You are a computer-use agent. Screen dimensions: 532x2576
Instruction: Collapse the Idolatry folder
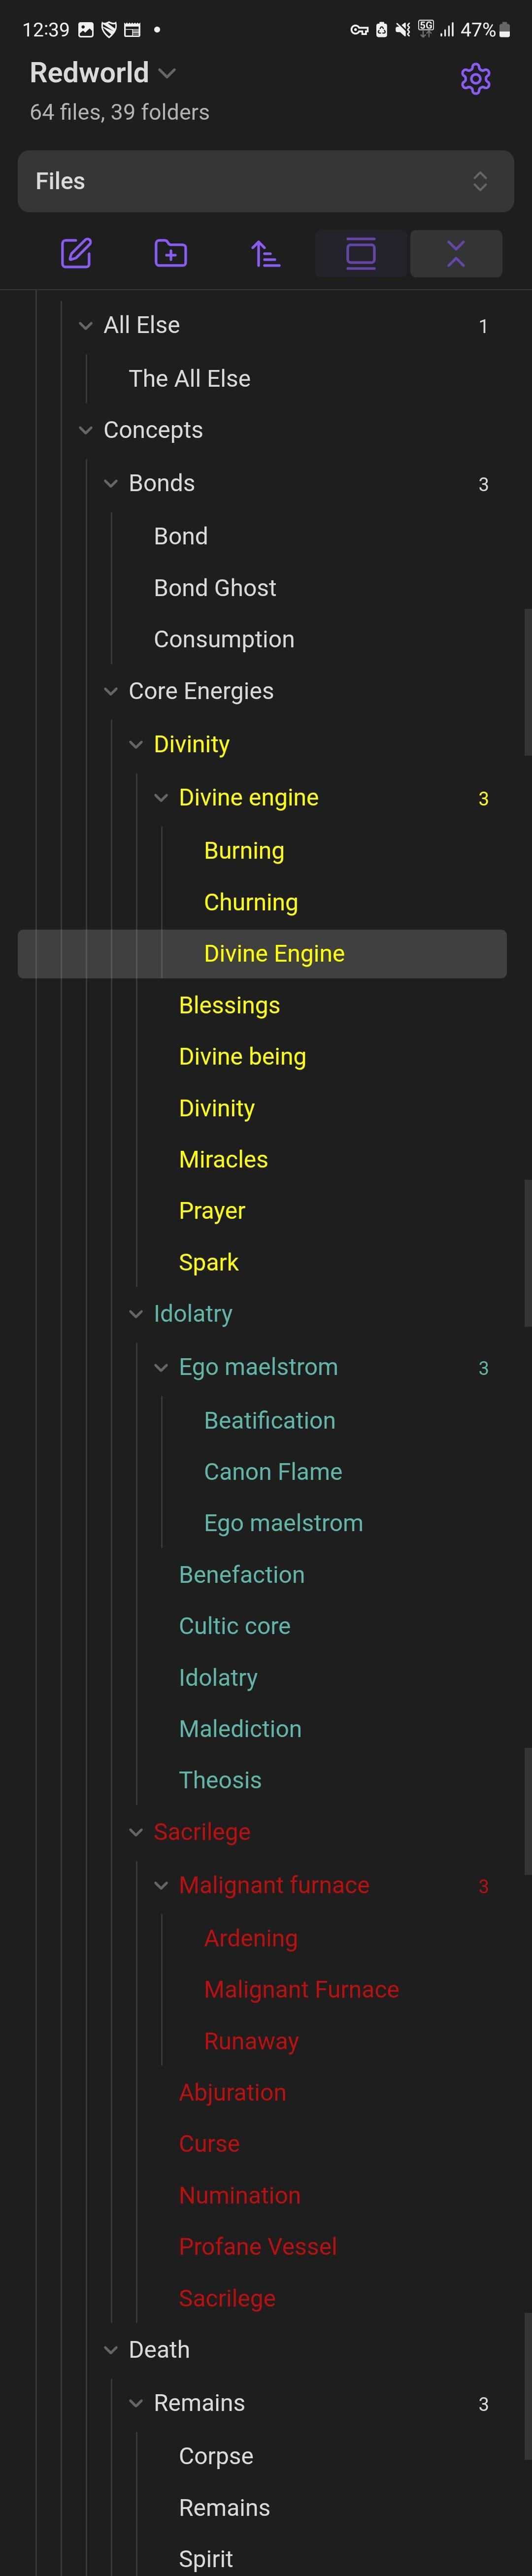(136, 1314)
